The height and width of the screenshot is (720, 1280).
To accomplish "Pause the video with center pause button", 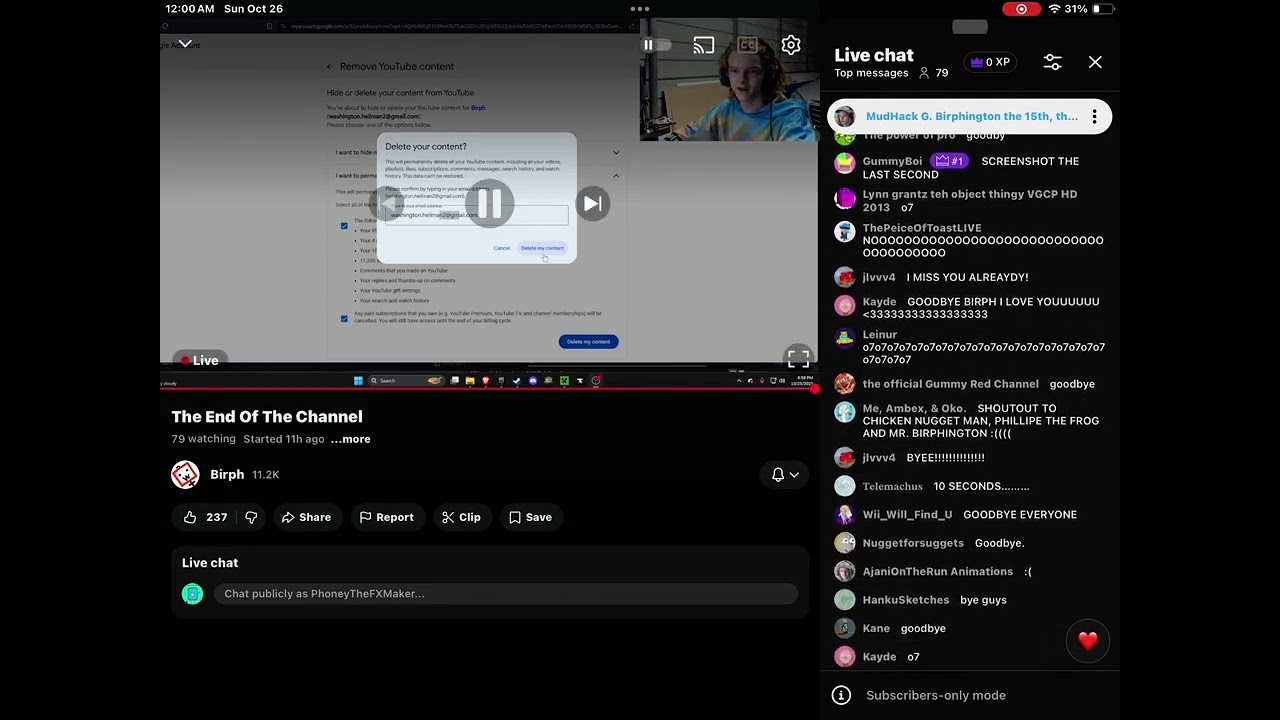I will pos(489,204).
